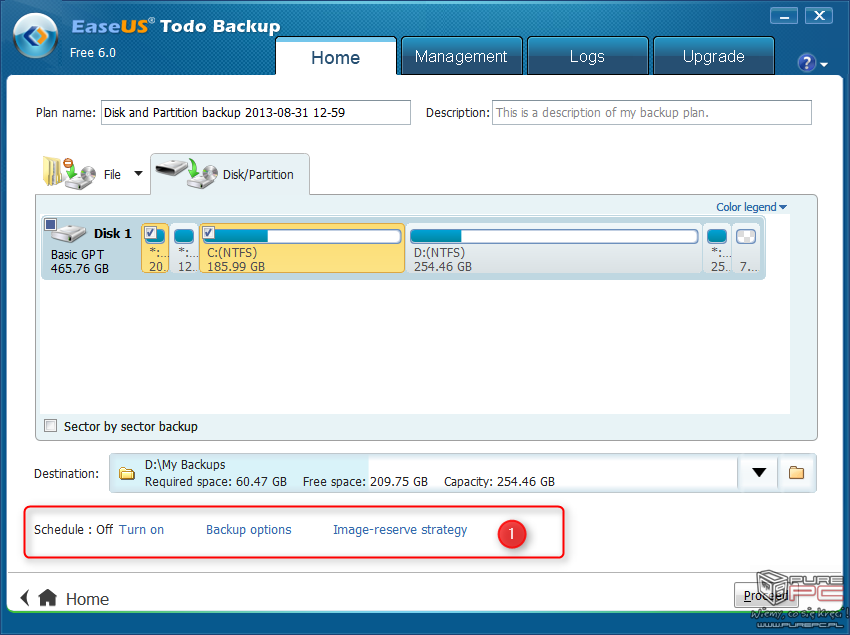
Task: Click the Plan name text field
Action: pyautogui.click(x=255, y=113)
